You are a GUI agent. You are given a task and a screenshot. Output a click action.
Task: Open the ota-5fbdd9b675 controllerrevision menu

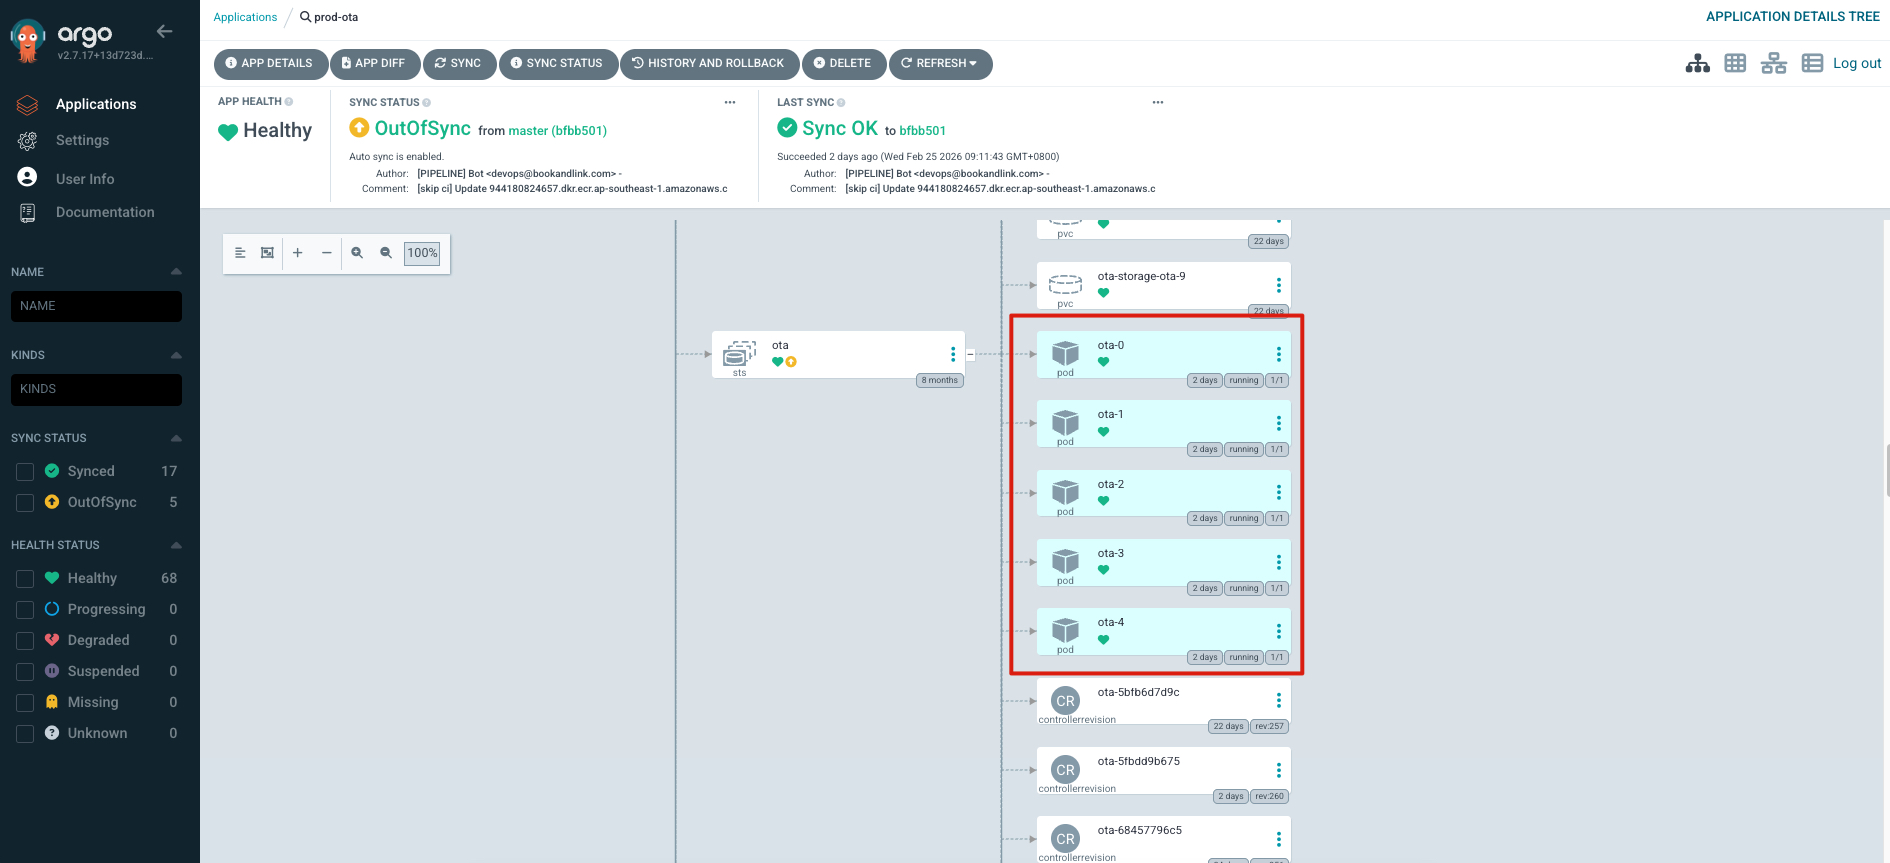1278,770
